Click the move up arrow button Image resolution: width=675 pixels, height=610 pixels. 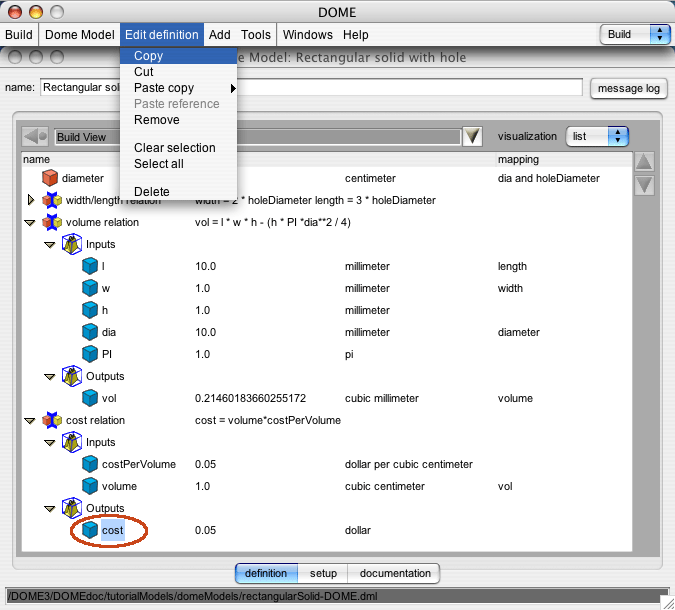644,162
